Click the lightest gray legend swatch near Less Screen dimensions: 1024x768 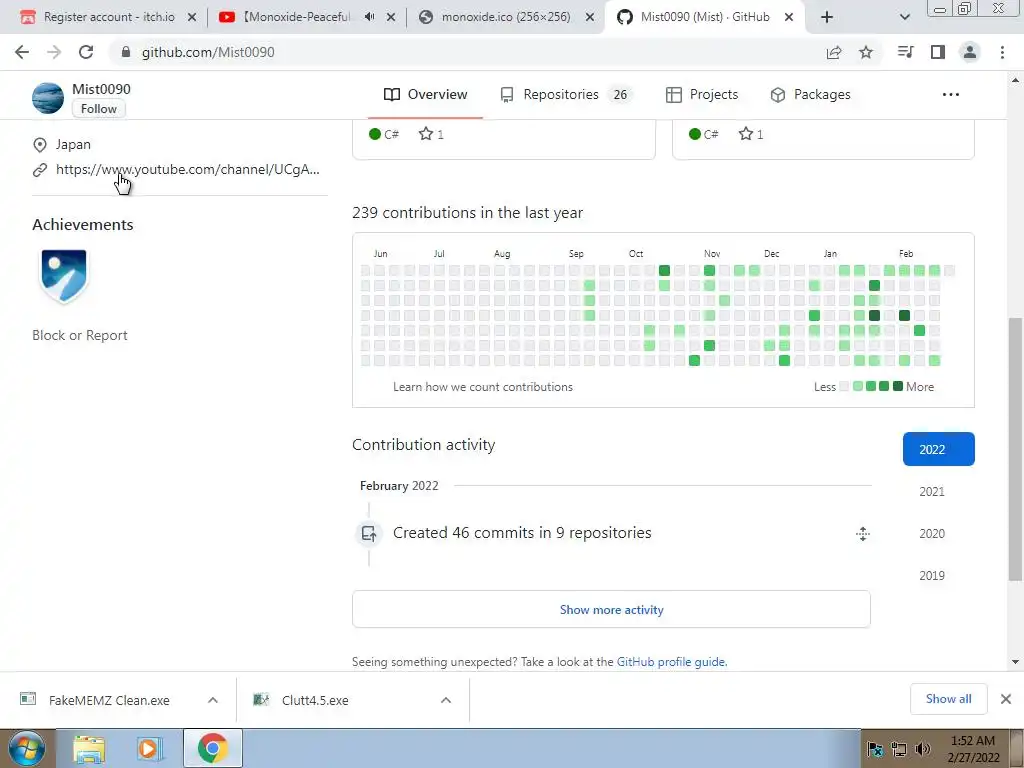(x=844, y=386)
